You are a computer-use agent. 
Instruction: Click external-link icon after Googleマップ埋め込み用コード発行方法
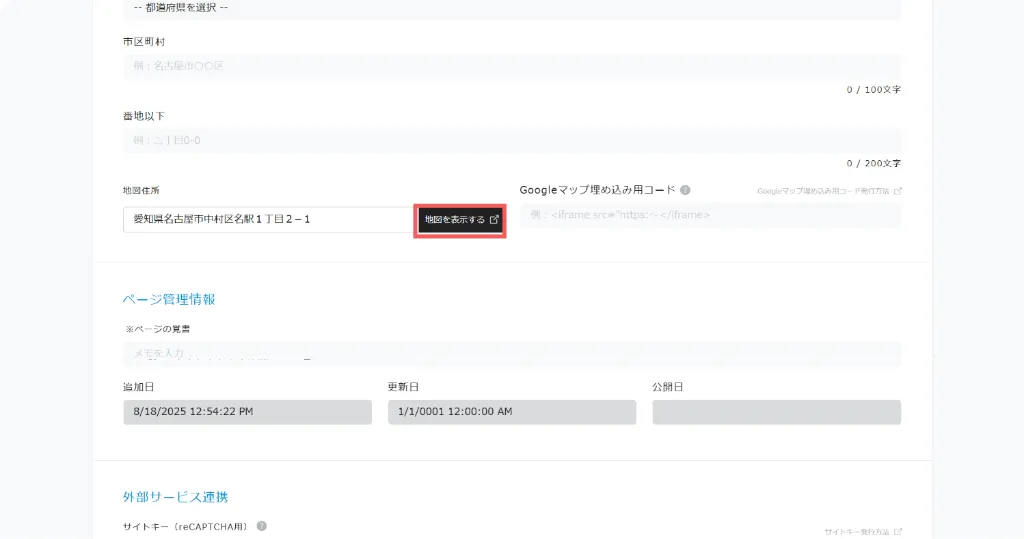897,191
